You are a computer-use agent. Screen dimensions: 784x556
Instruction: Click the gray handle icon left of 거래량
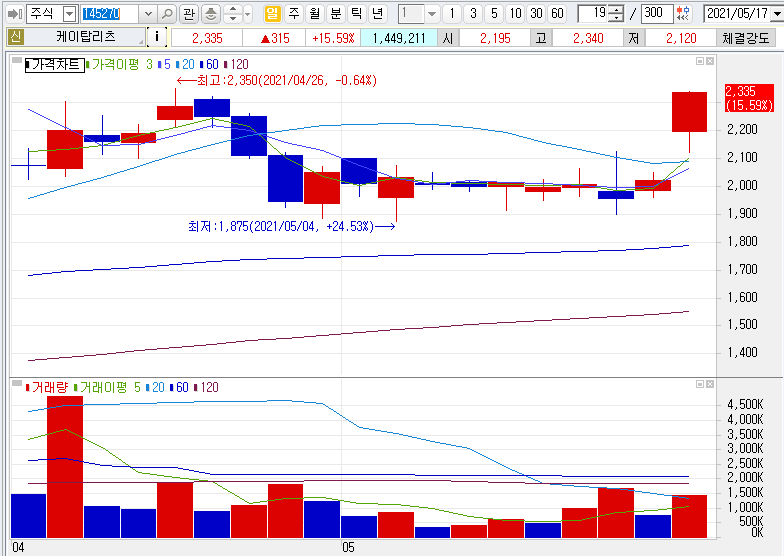(x=17, y=384)
